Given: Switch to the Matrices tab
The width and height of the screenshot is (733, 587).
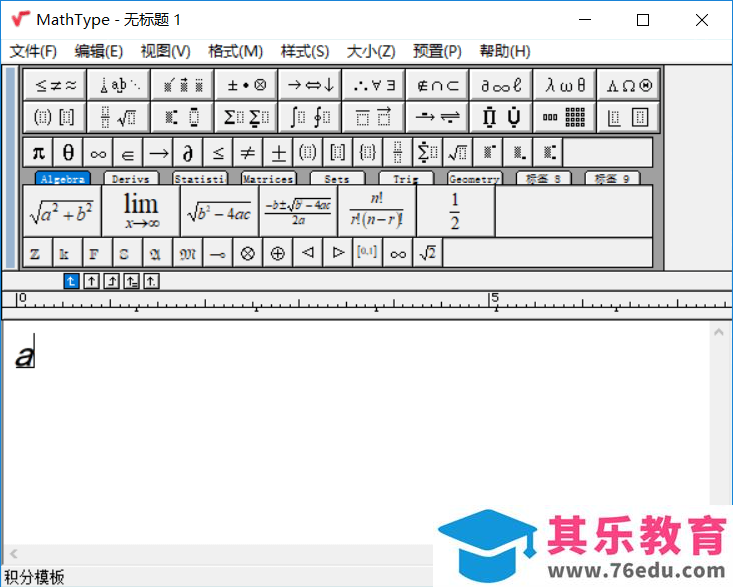Looking at the screenshot, I should [269, 179].
